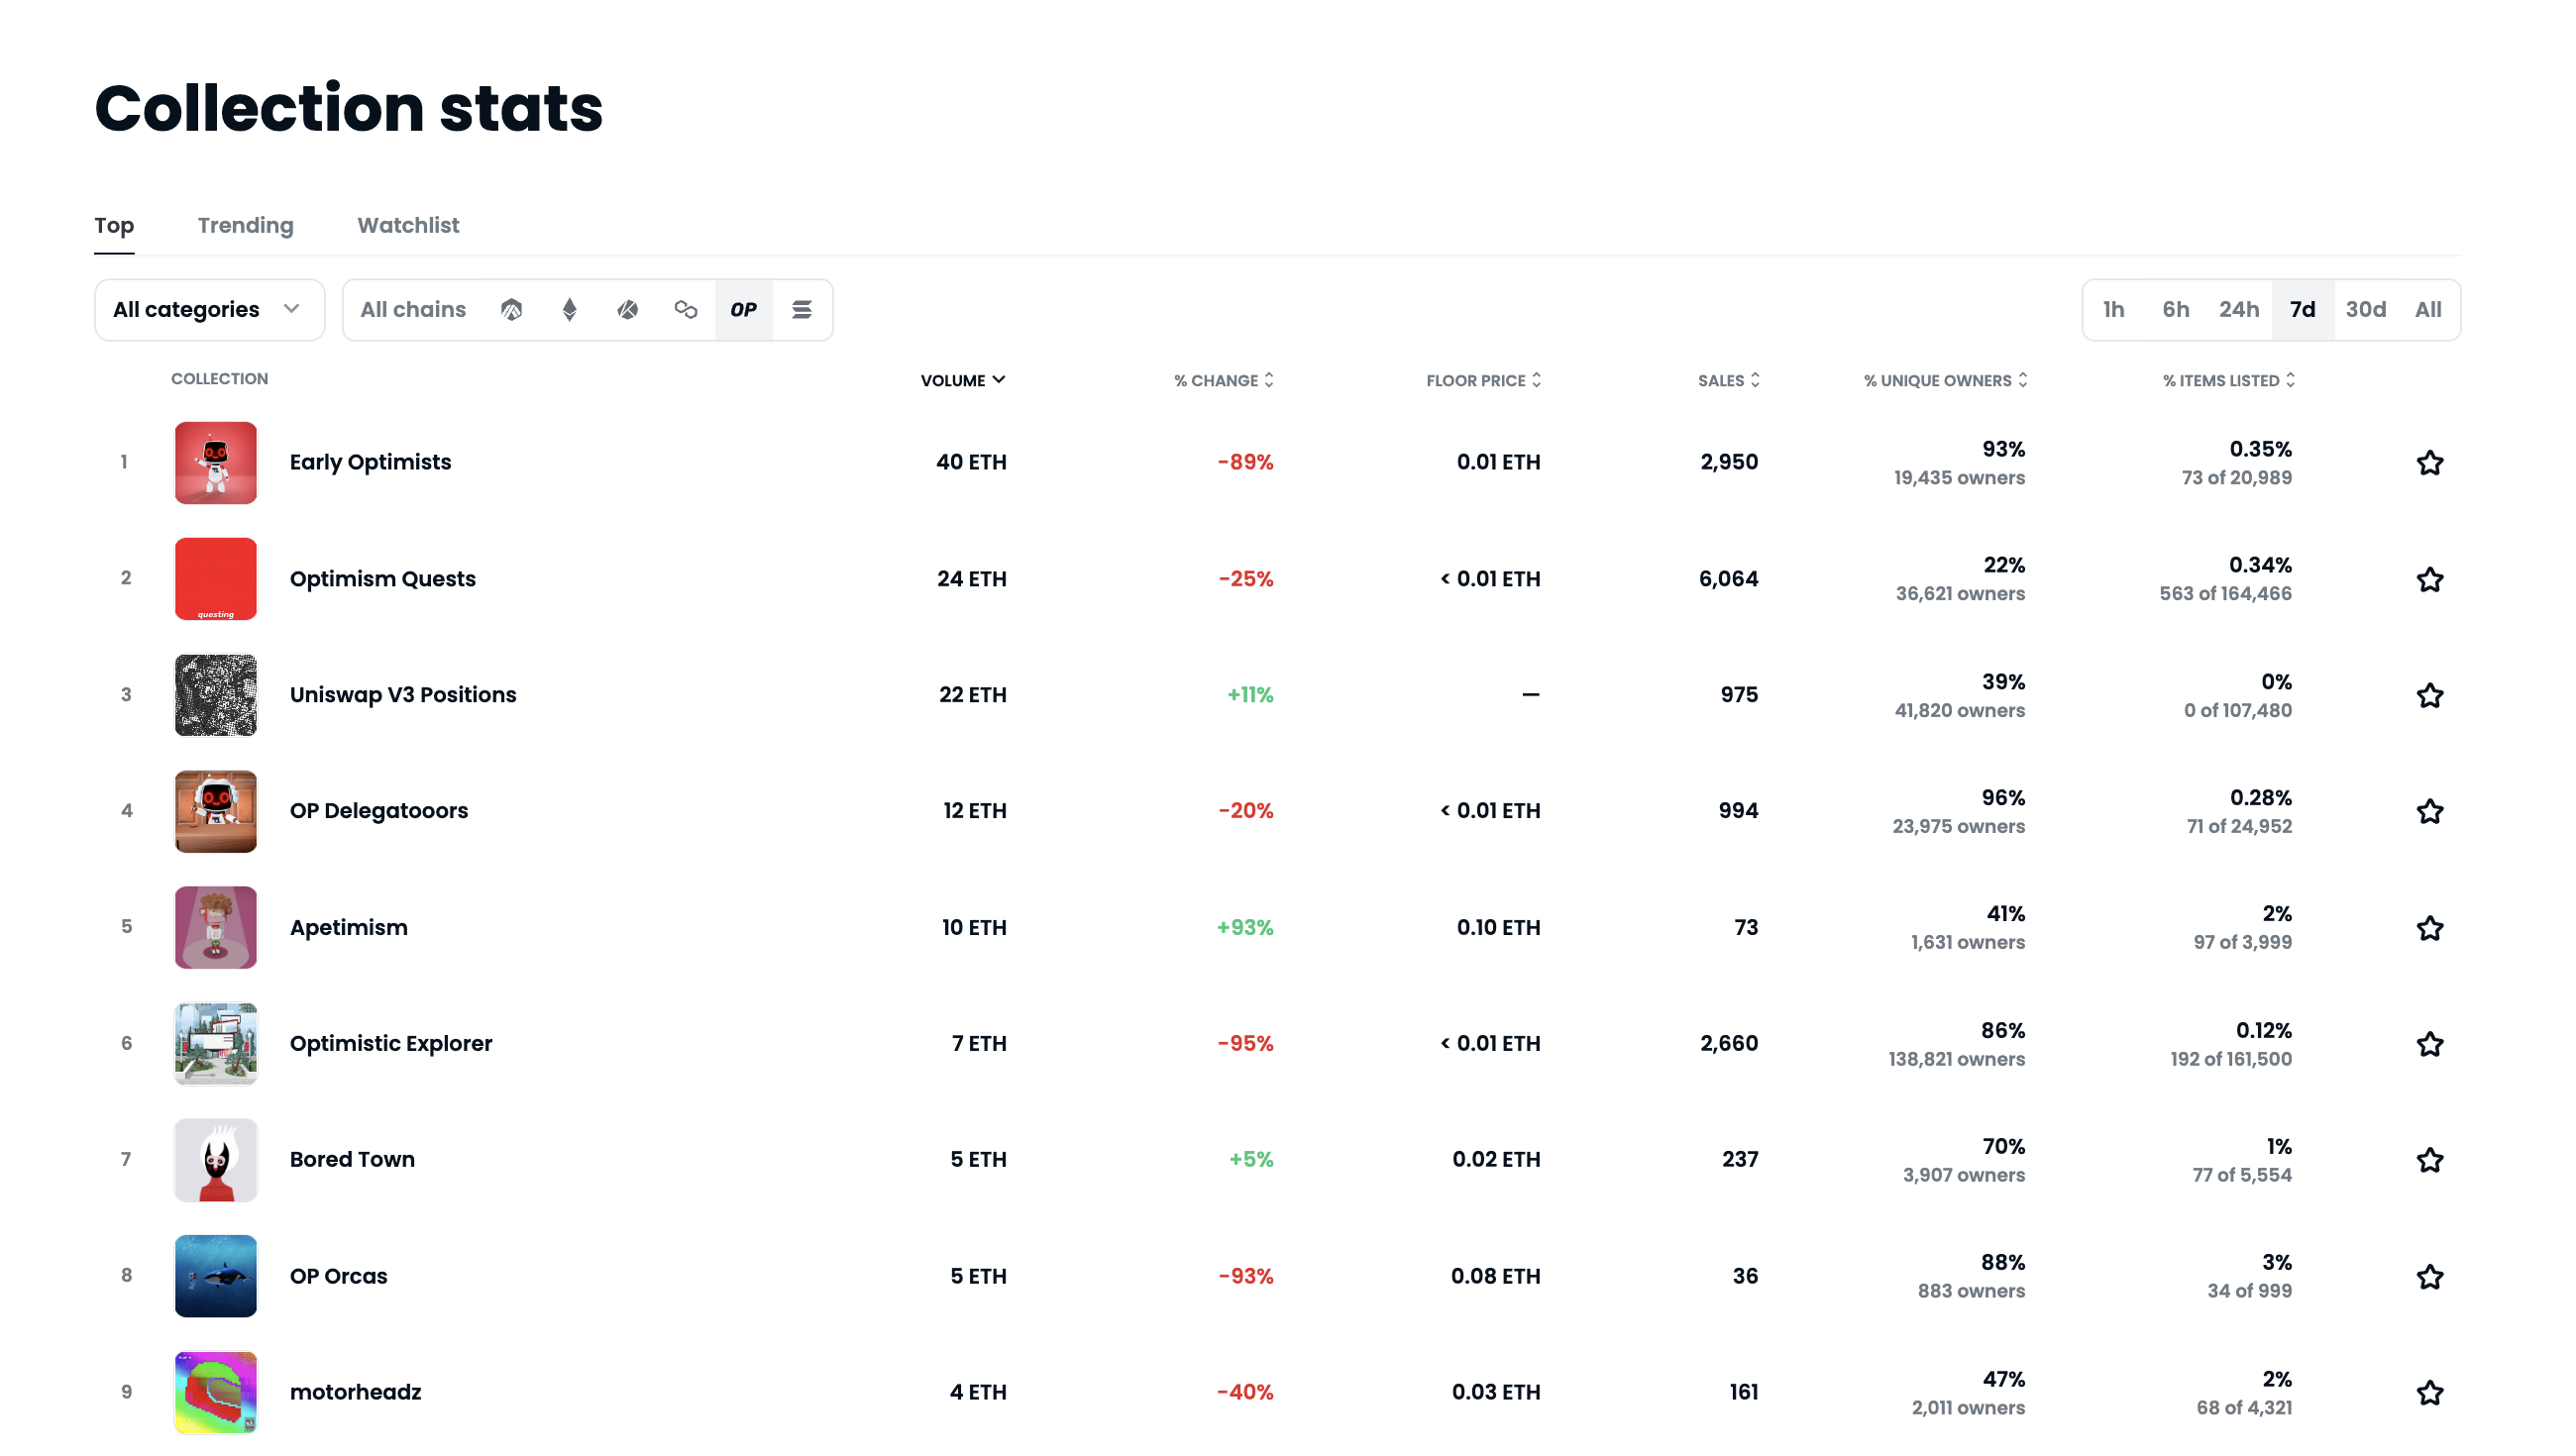Filter by Klaytn chain icon

pyautogui.click(x=628, y=310)
